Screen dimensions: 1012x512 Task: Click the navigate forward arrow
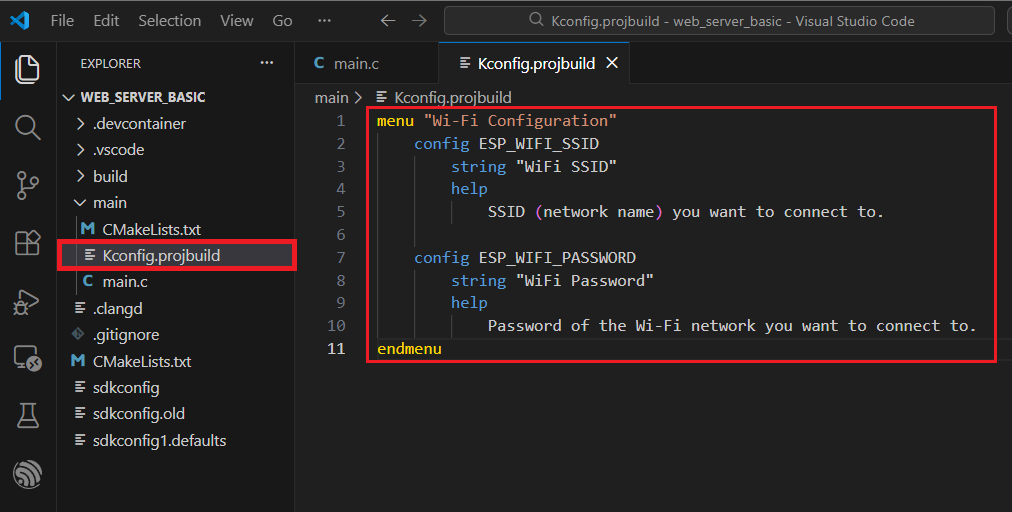(419, 20)
